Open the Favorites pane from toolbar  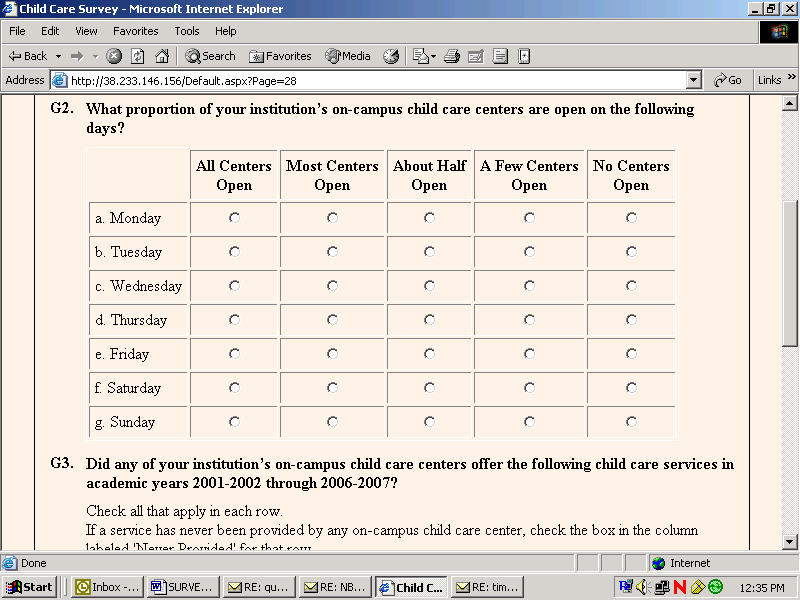click(280, 56)
